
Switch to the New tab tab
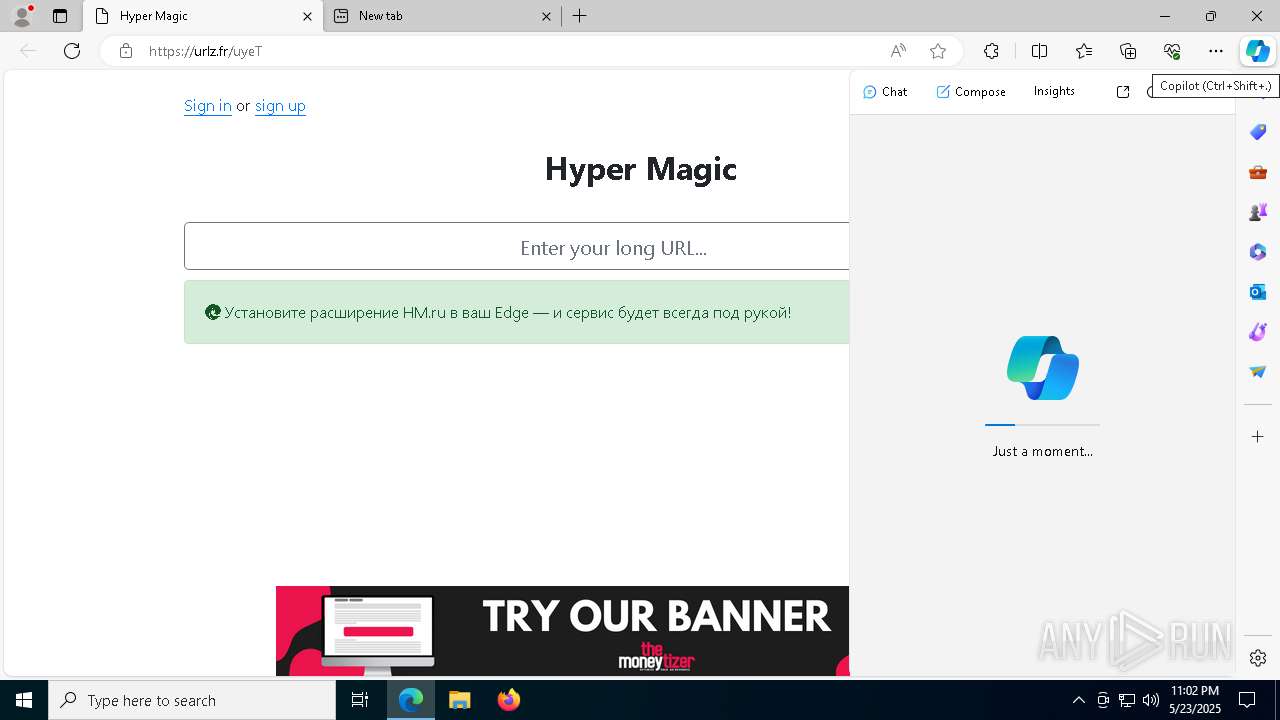[442, 16]
